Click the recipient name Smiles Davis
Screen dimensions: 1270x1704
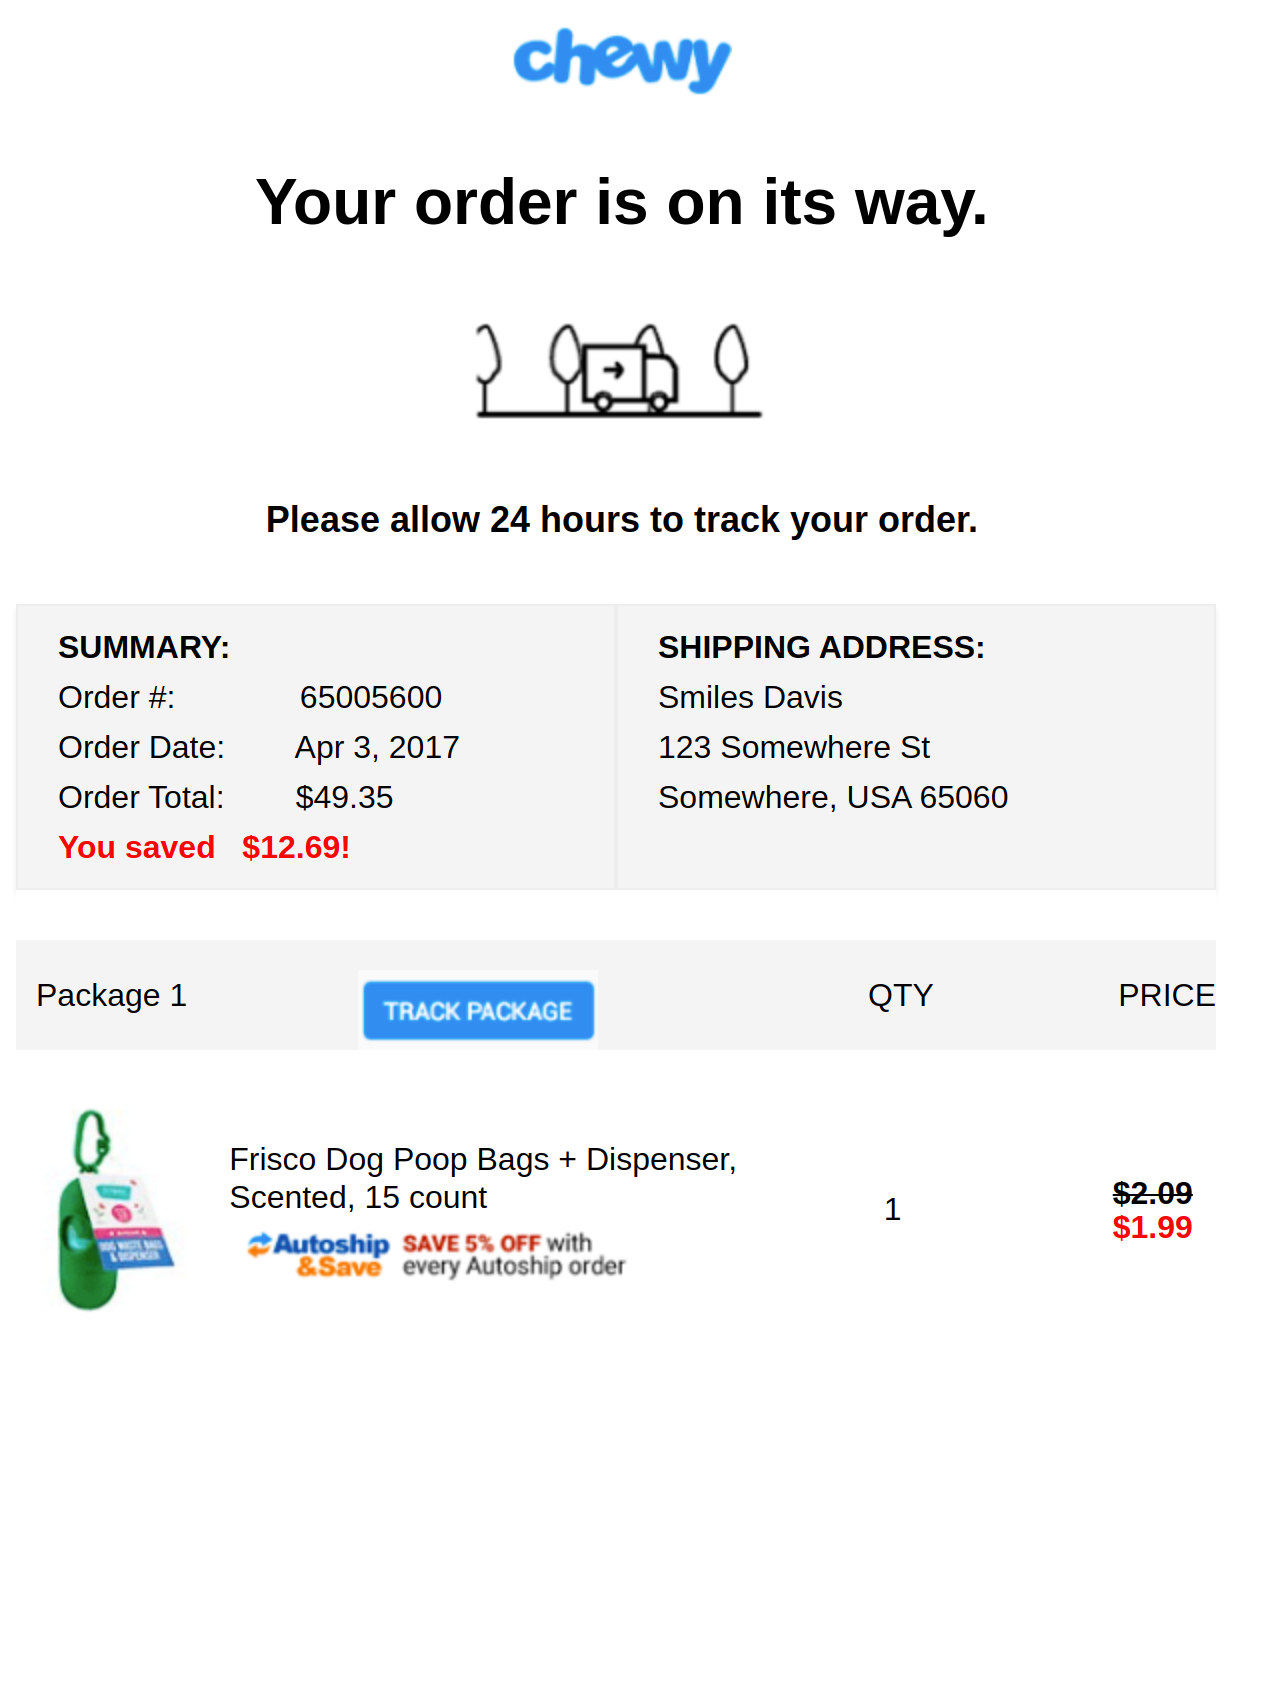[750, 698]
